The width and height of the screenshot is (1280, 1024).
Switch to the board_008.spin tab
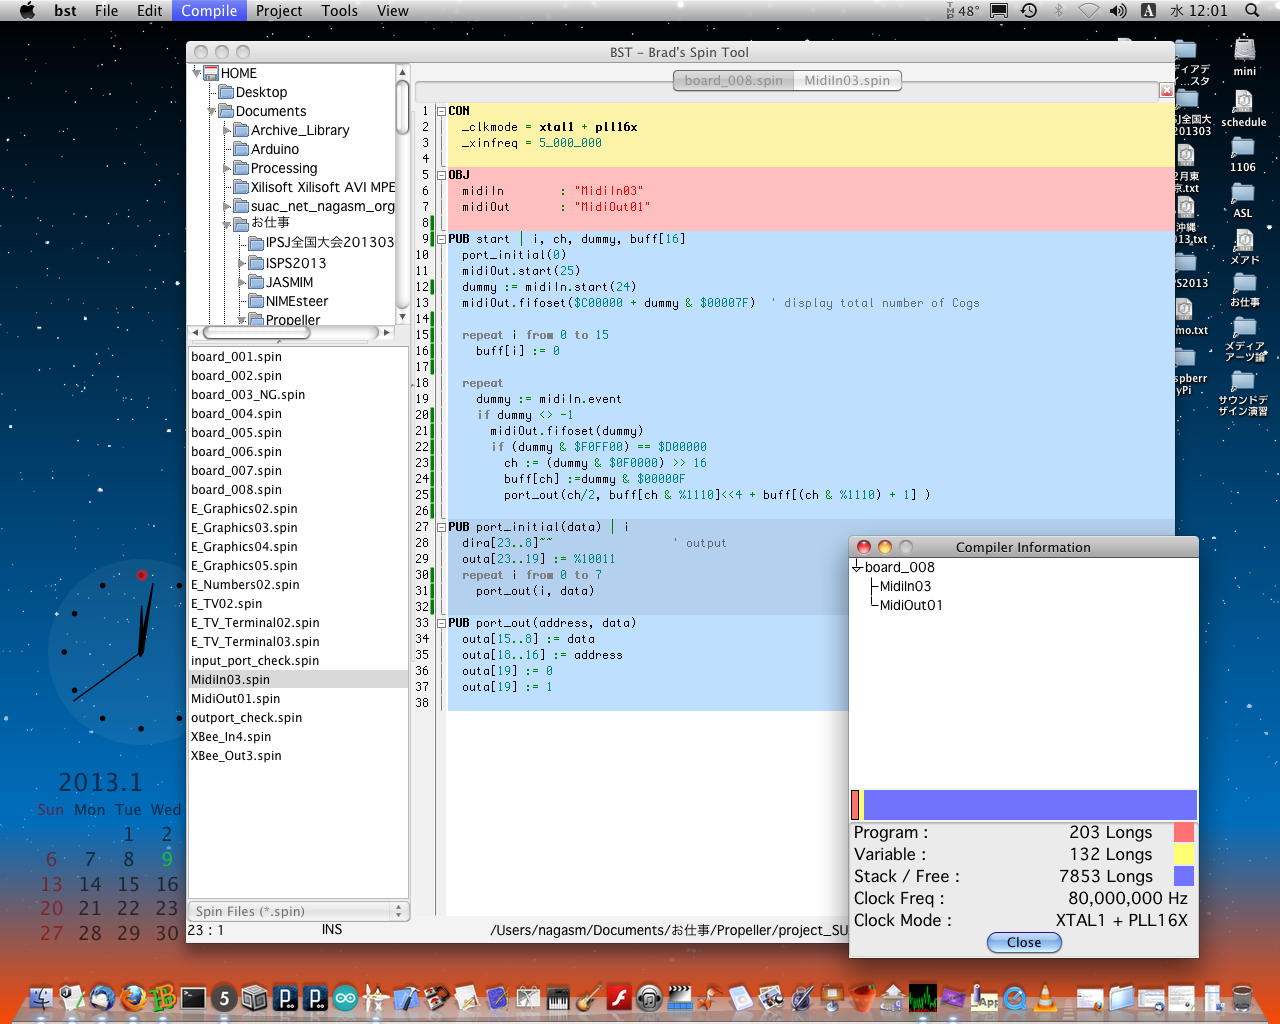pyautogui.click(x=733, y=80)
